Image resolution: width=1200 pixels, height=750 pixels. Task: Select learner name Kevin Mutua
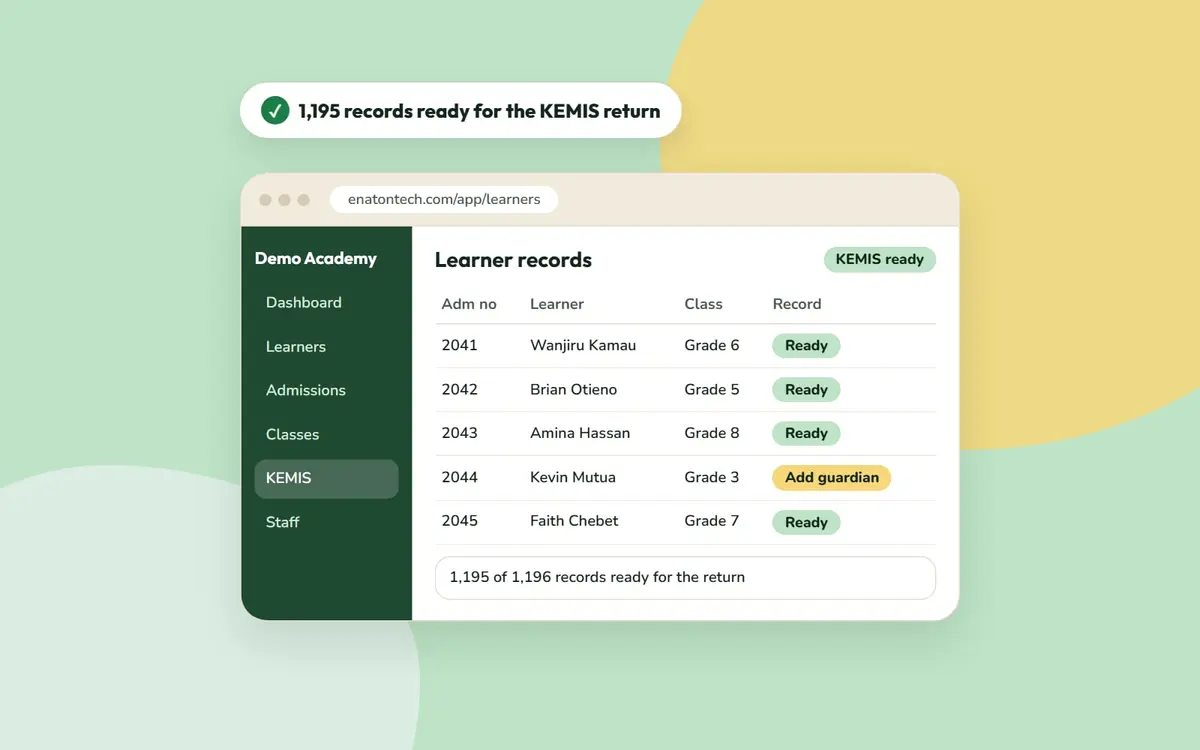(573, 477)
